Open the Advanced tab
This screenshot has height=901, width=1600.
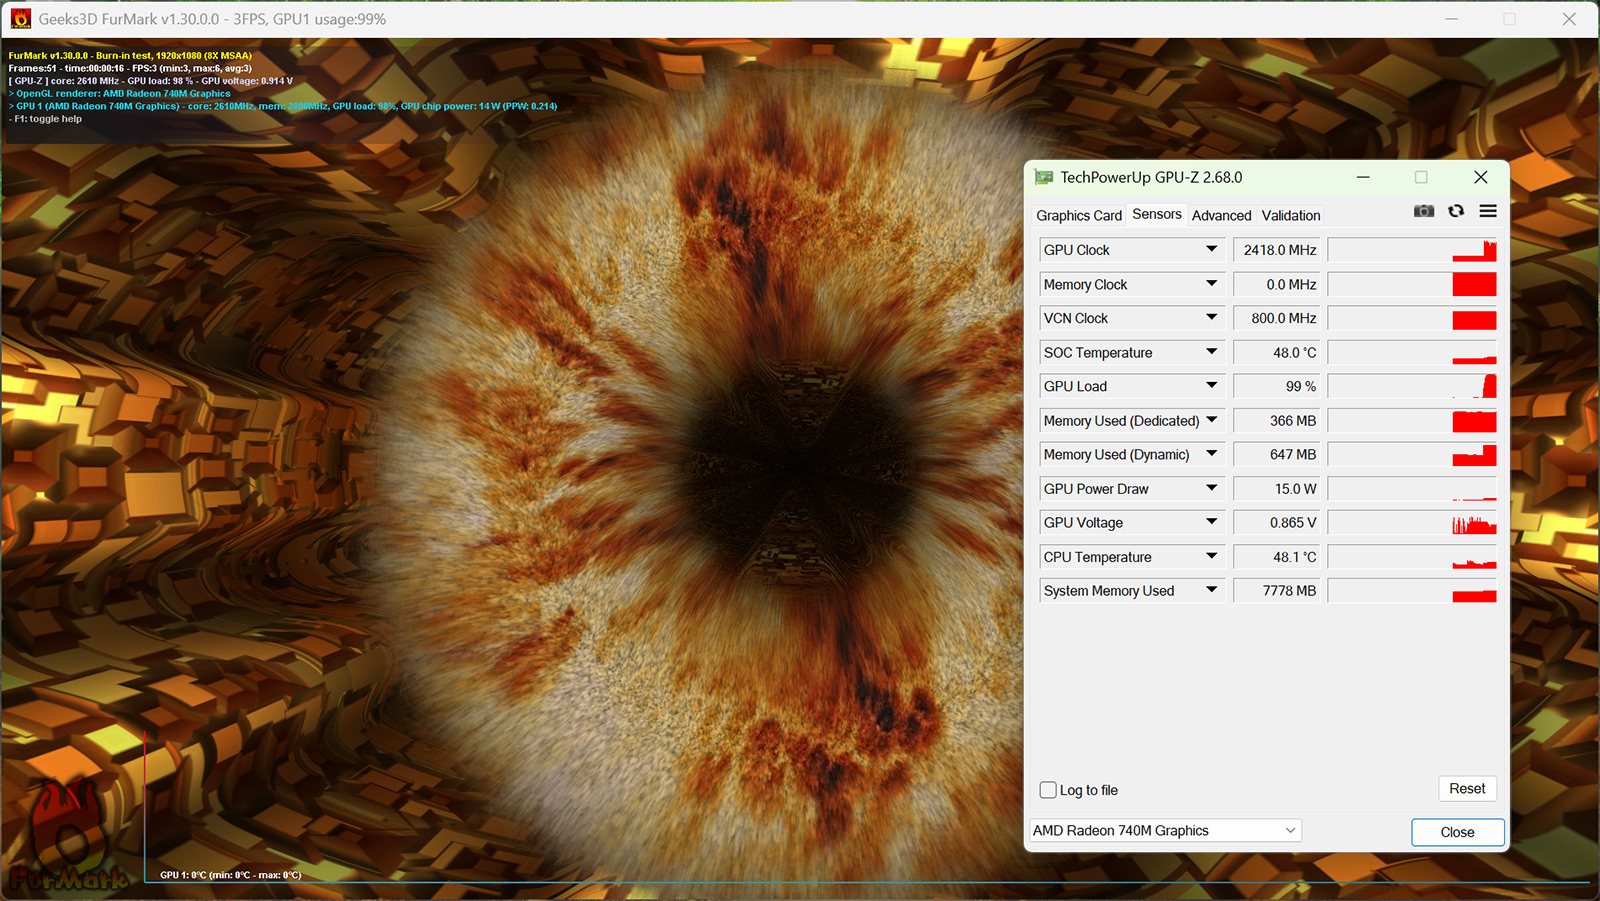coord(1221,216)
